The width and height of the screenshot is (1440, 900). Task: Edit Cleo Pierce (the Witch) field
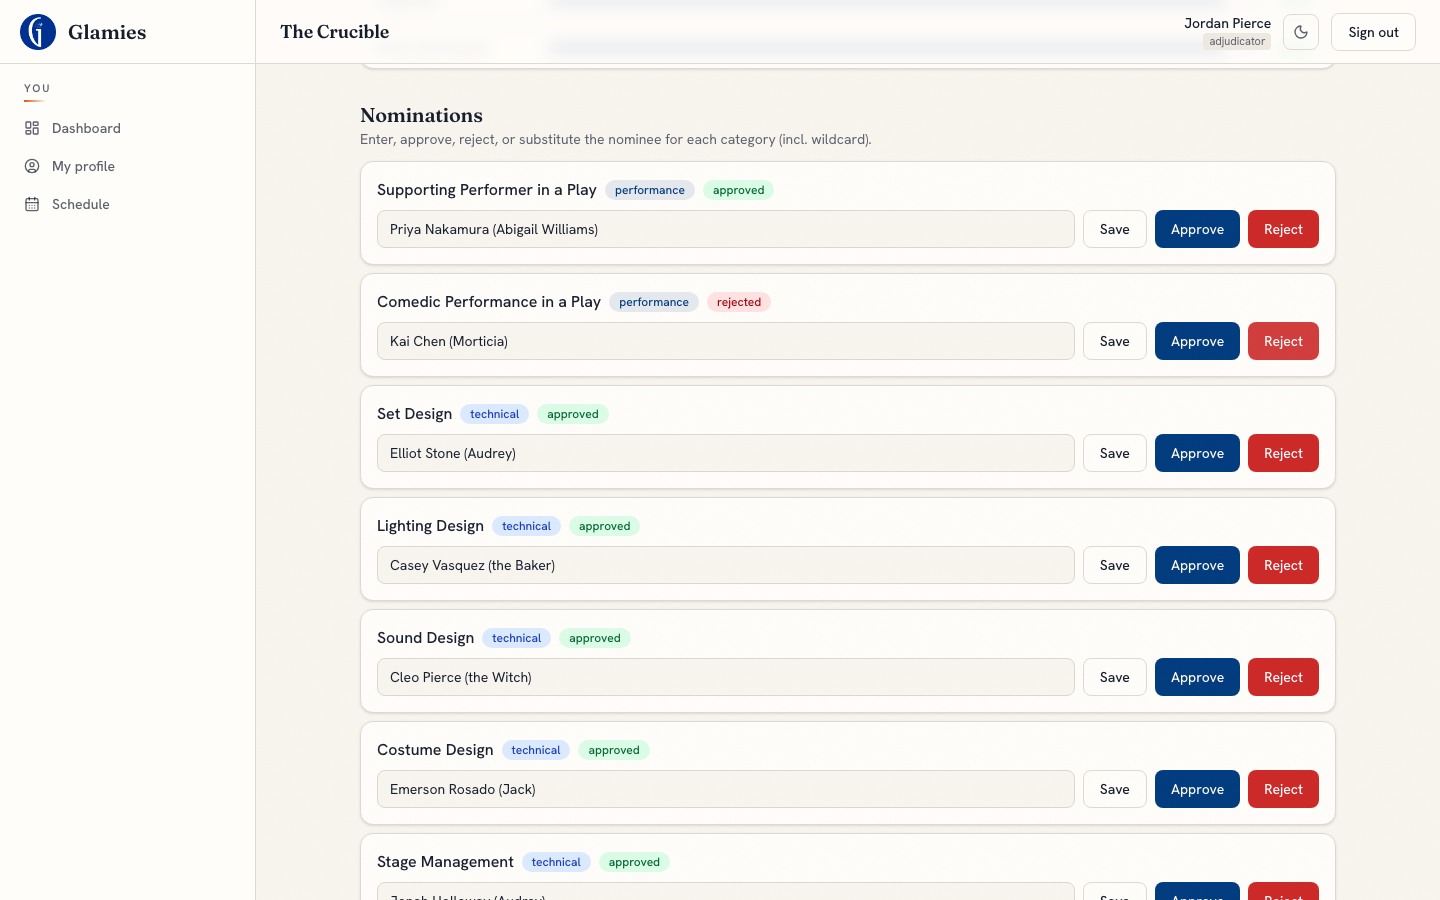tap(726, 677)
